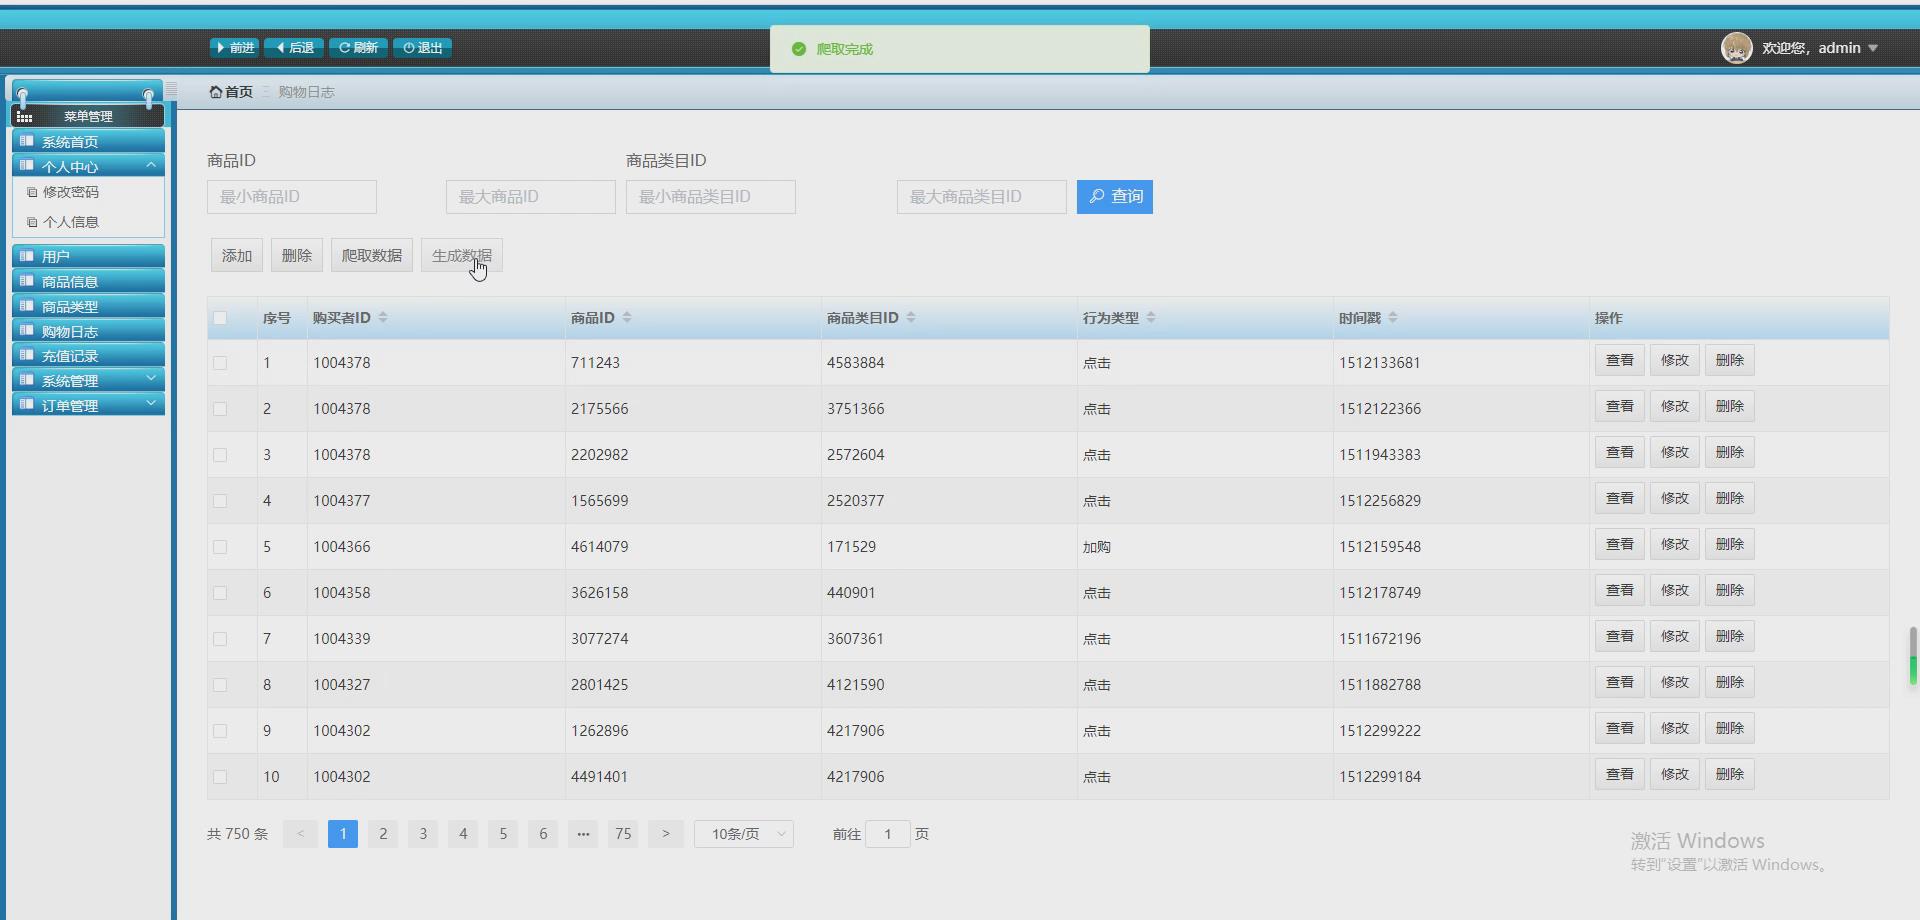Image resolution: width=1920 pixels, height=920 pixels.
Task: Go to pagination page 6
Action: 543,834
